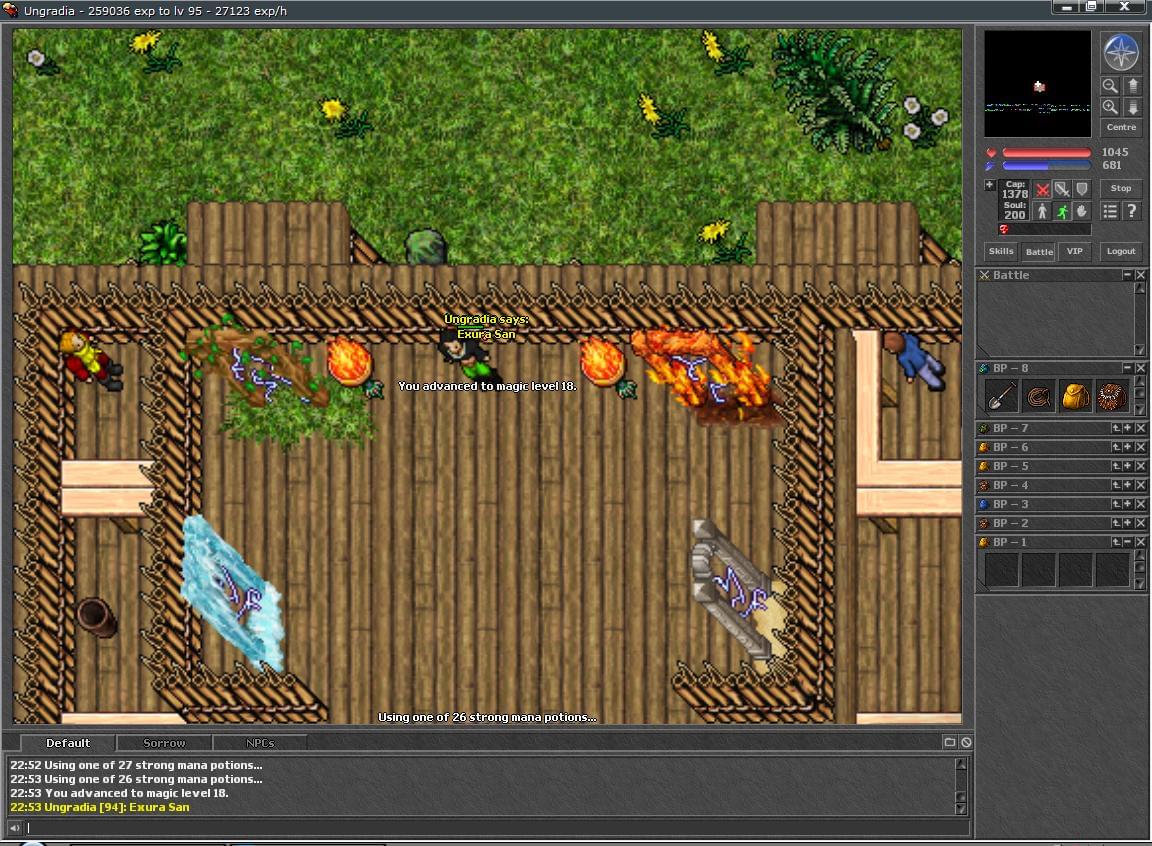This screenshot has width=1152, height=846.
Task: Click the red skull status icon
Action: click(1004, 229)
